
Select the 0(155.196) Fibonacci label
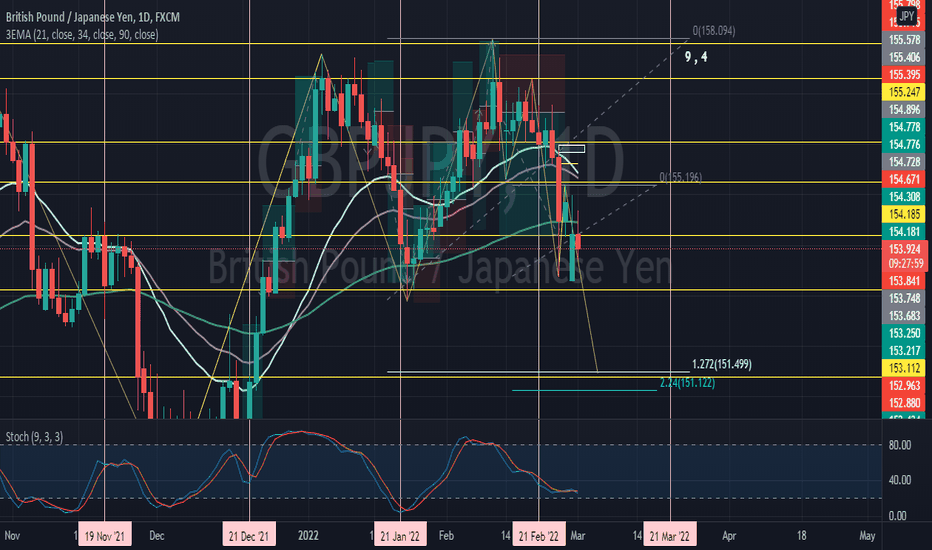(x=681, y=177)
